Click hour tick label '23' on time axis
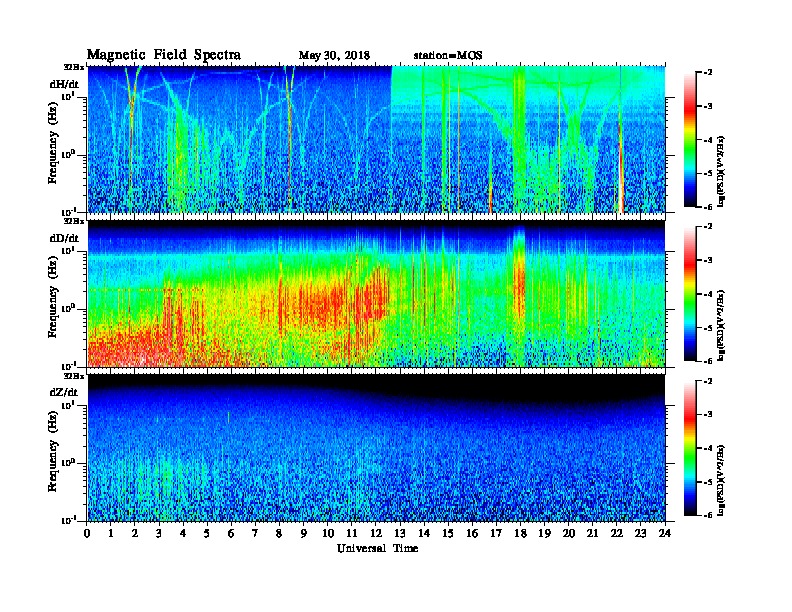This screenshot has height=612, width=792. pos(641,533)
